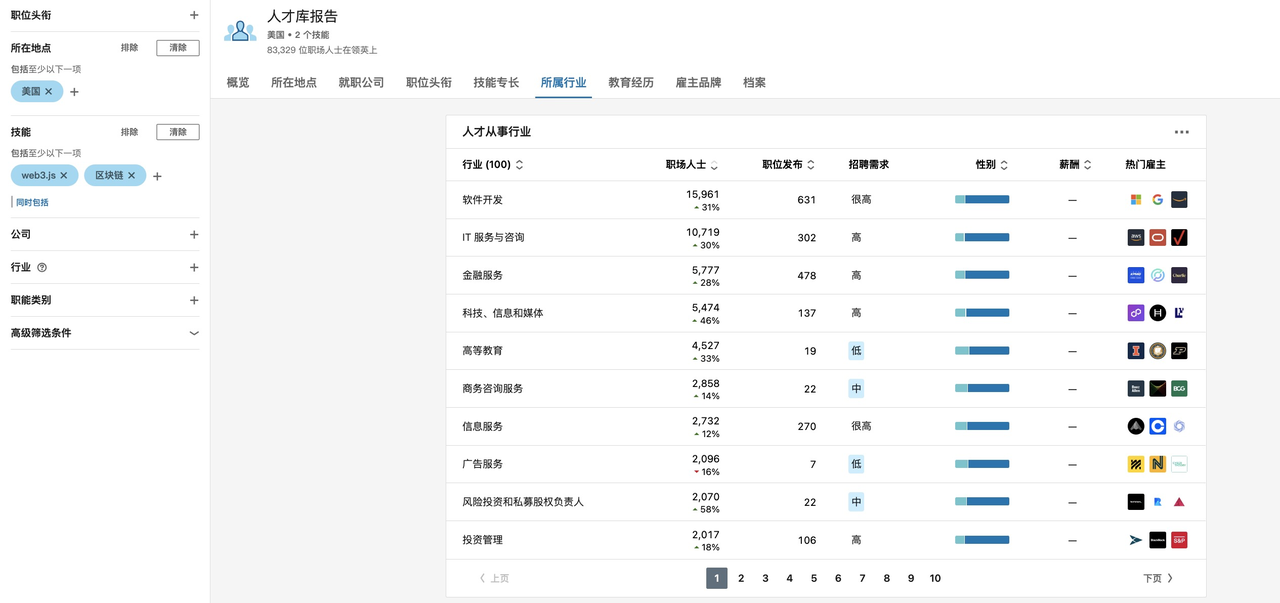Click the gender bar for 高等教育
This screenshot has height=603, width=1280.
coord(982,351)
